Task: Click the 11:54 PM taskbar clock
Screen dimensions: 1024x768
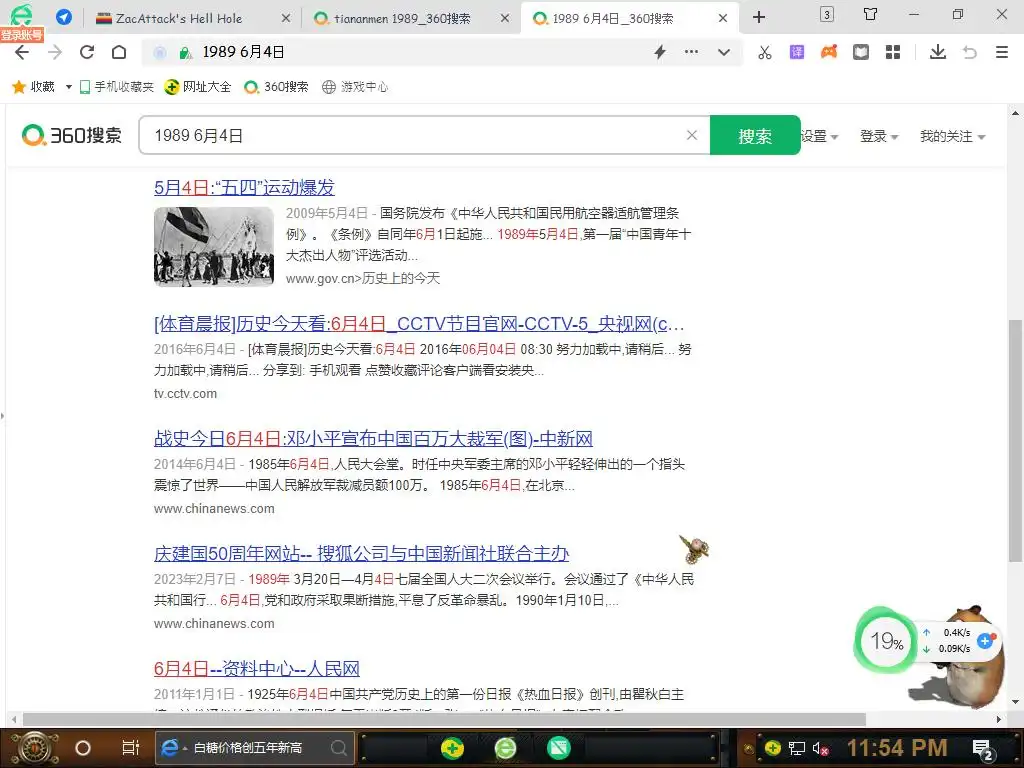Action: coord(897,748)
